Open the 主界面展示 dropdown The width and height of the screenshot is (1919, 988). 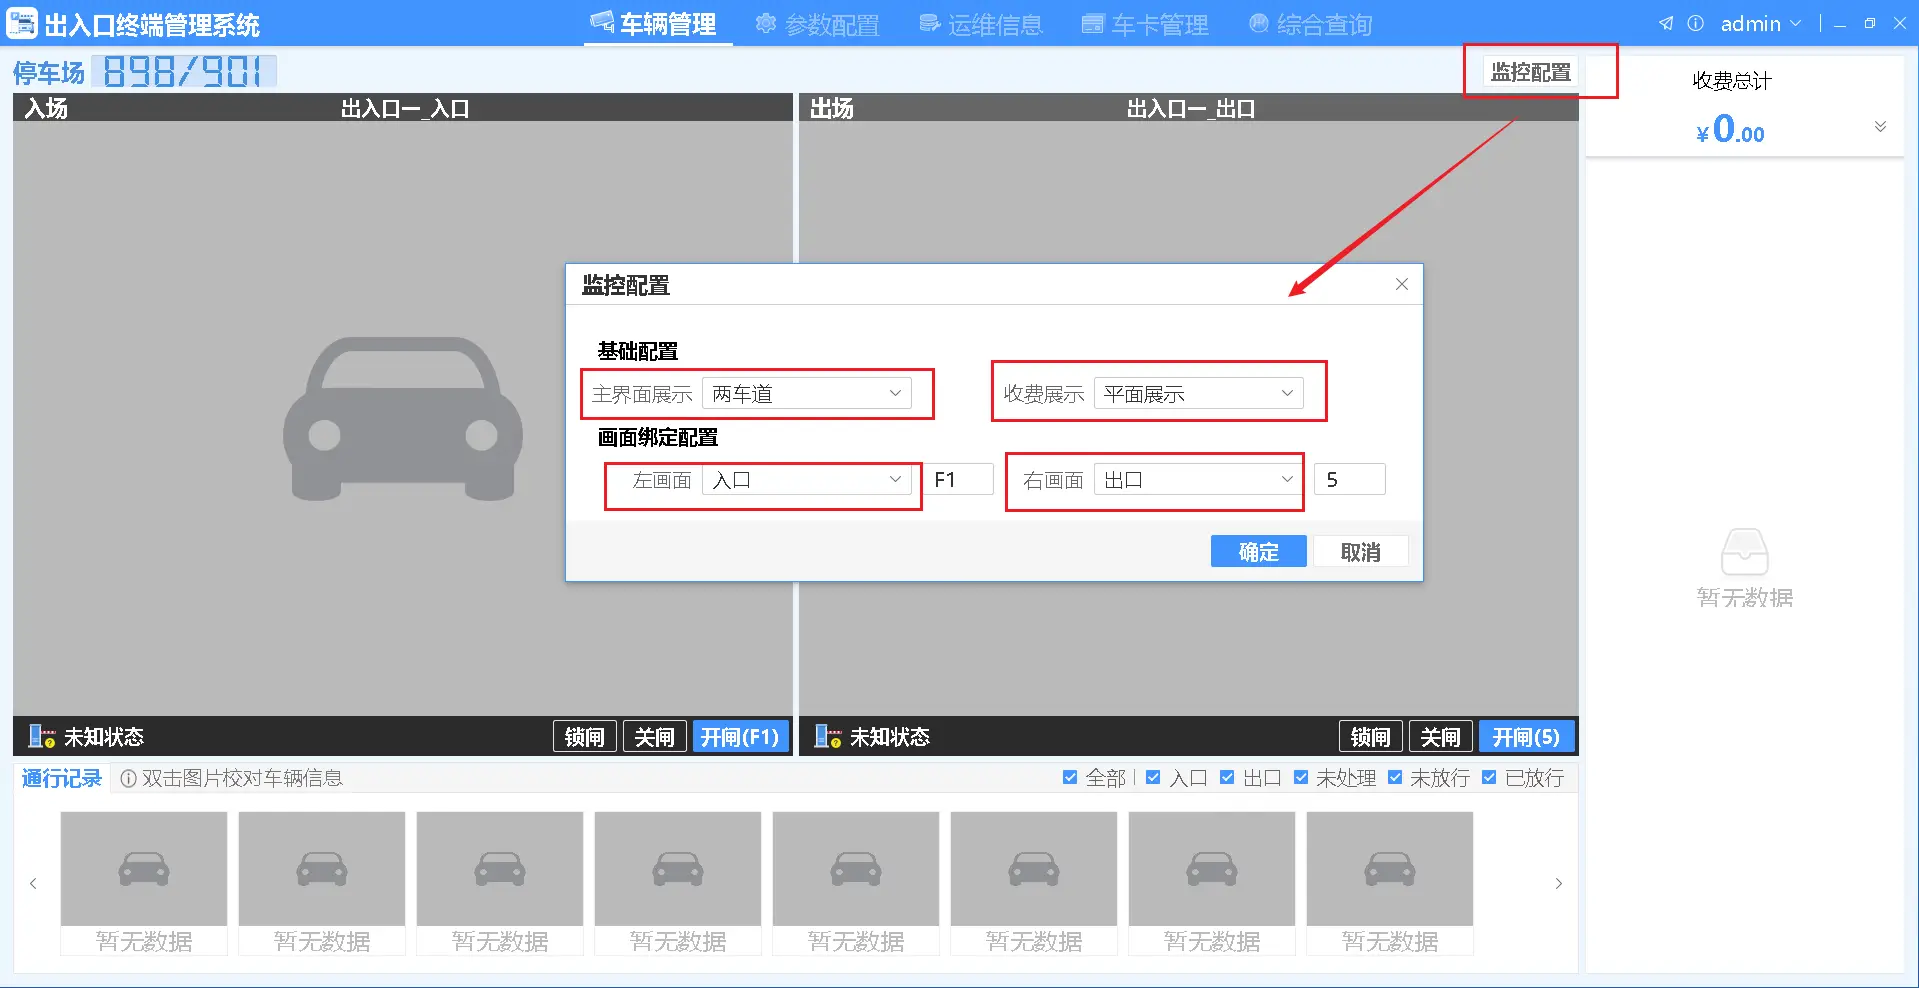point(806,394)
